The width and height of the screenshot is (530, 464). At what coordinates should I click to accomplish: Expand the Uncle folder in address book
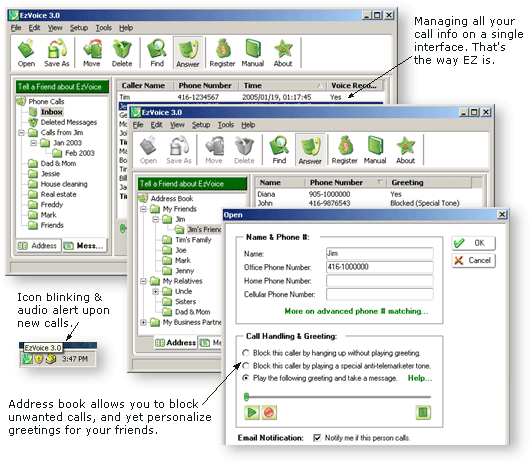(x=155, y=291)
